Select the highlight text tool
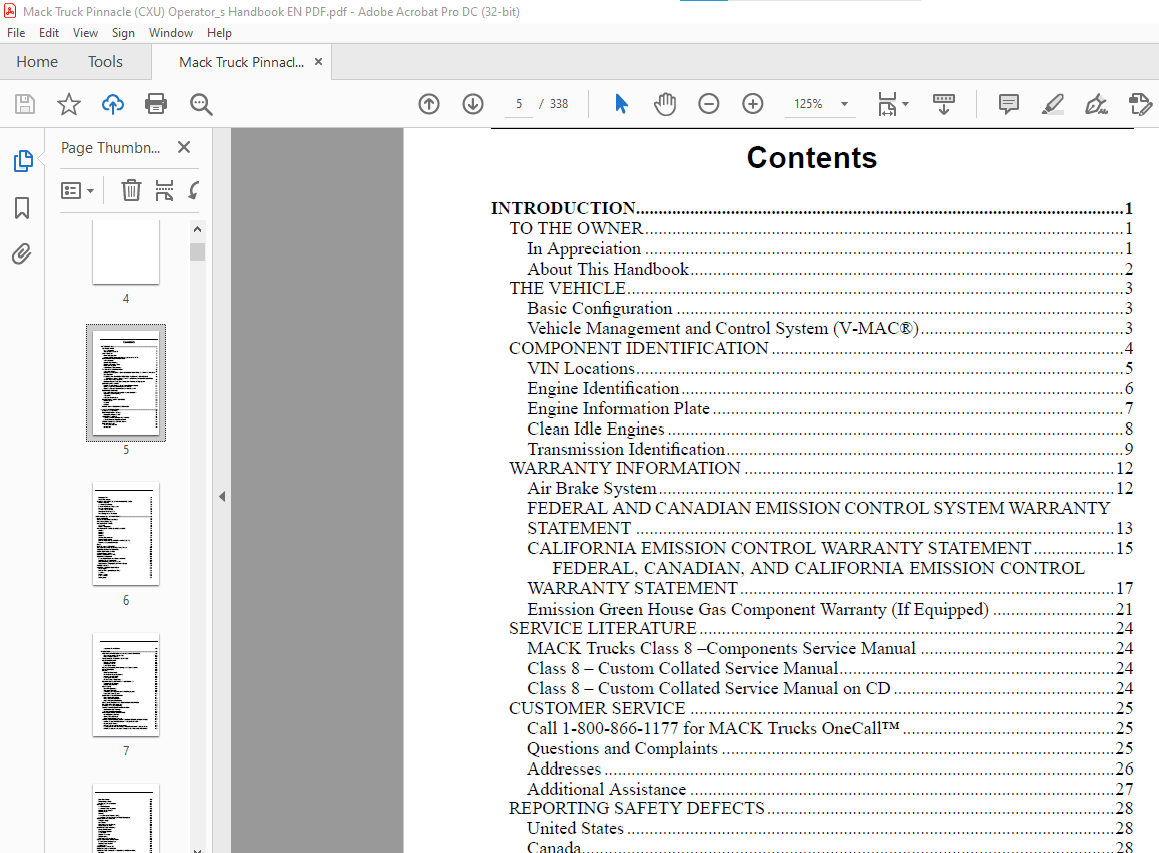This screenshot has height=853, width=1159. 1053,104
